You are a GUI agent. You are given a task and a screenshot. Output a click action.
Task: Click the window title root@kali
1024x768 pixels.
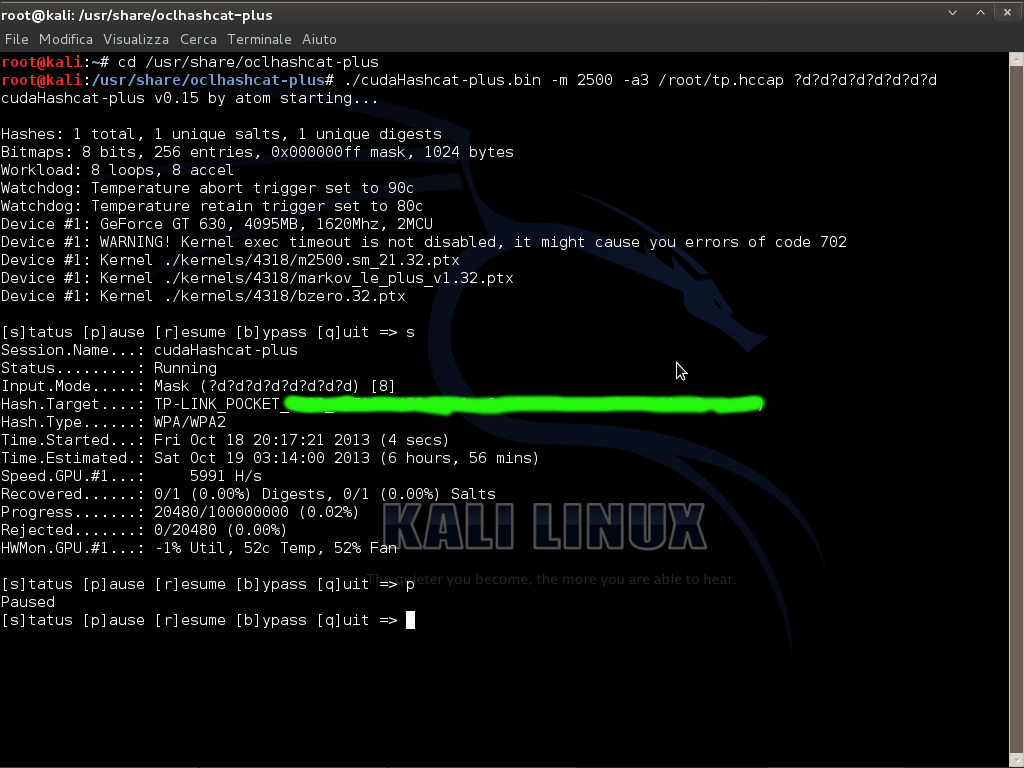pos(136,15)
